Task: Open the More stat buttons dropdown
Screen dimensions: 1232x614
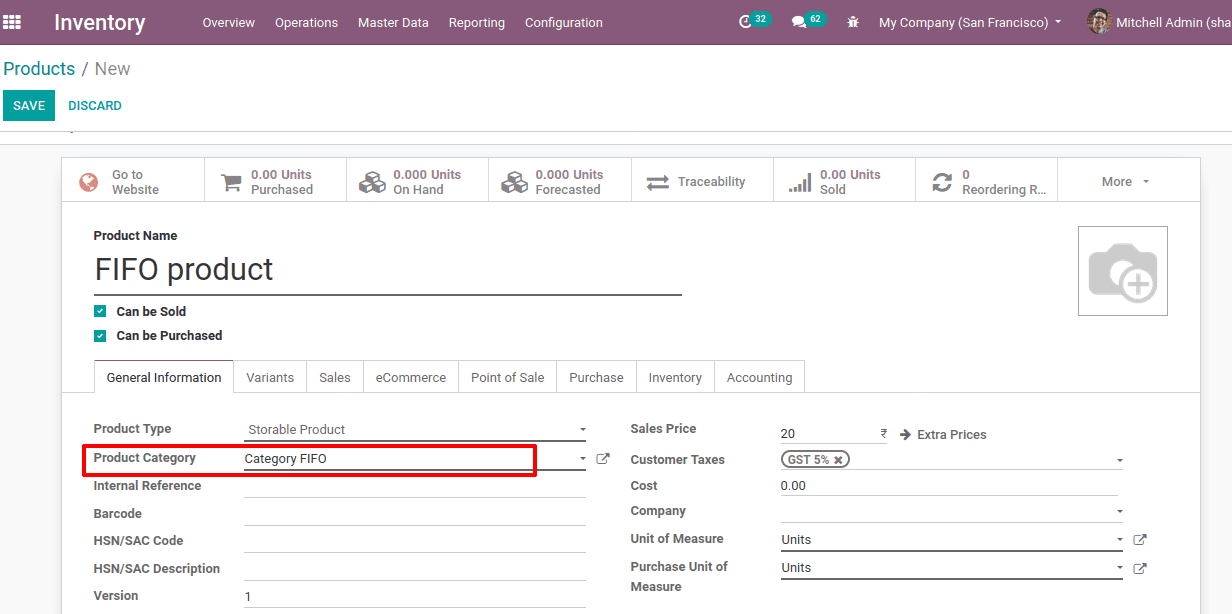Action: (x=1127, y=182)
